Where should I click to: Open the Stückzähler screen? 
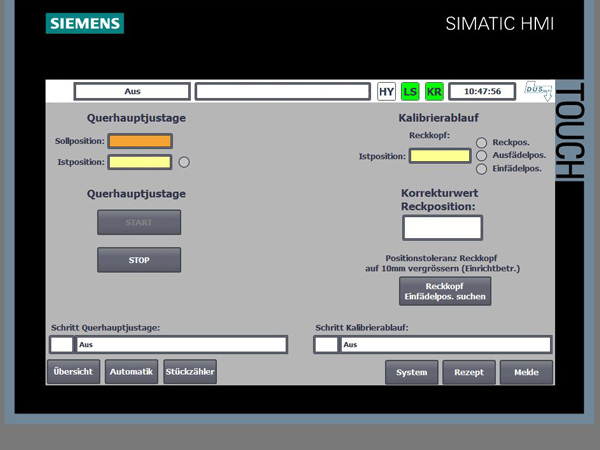pyautogui.click(x=190, y=372)
